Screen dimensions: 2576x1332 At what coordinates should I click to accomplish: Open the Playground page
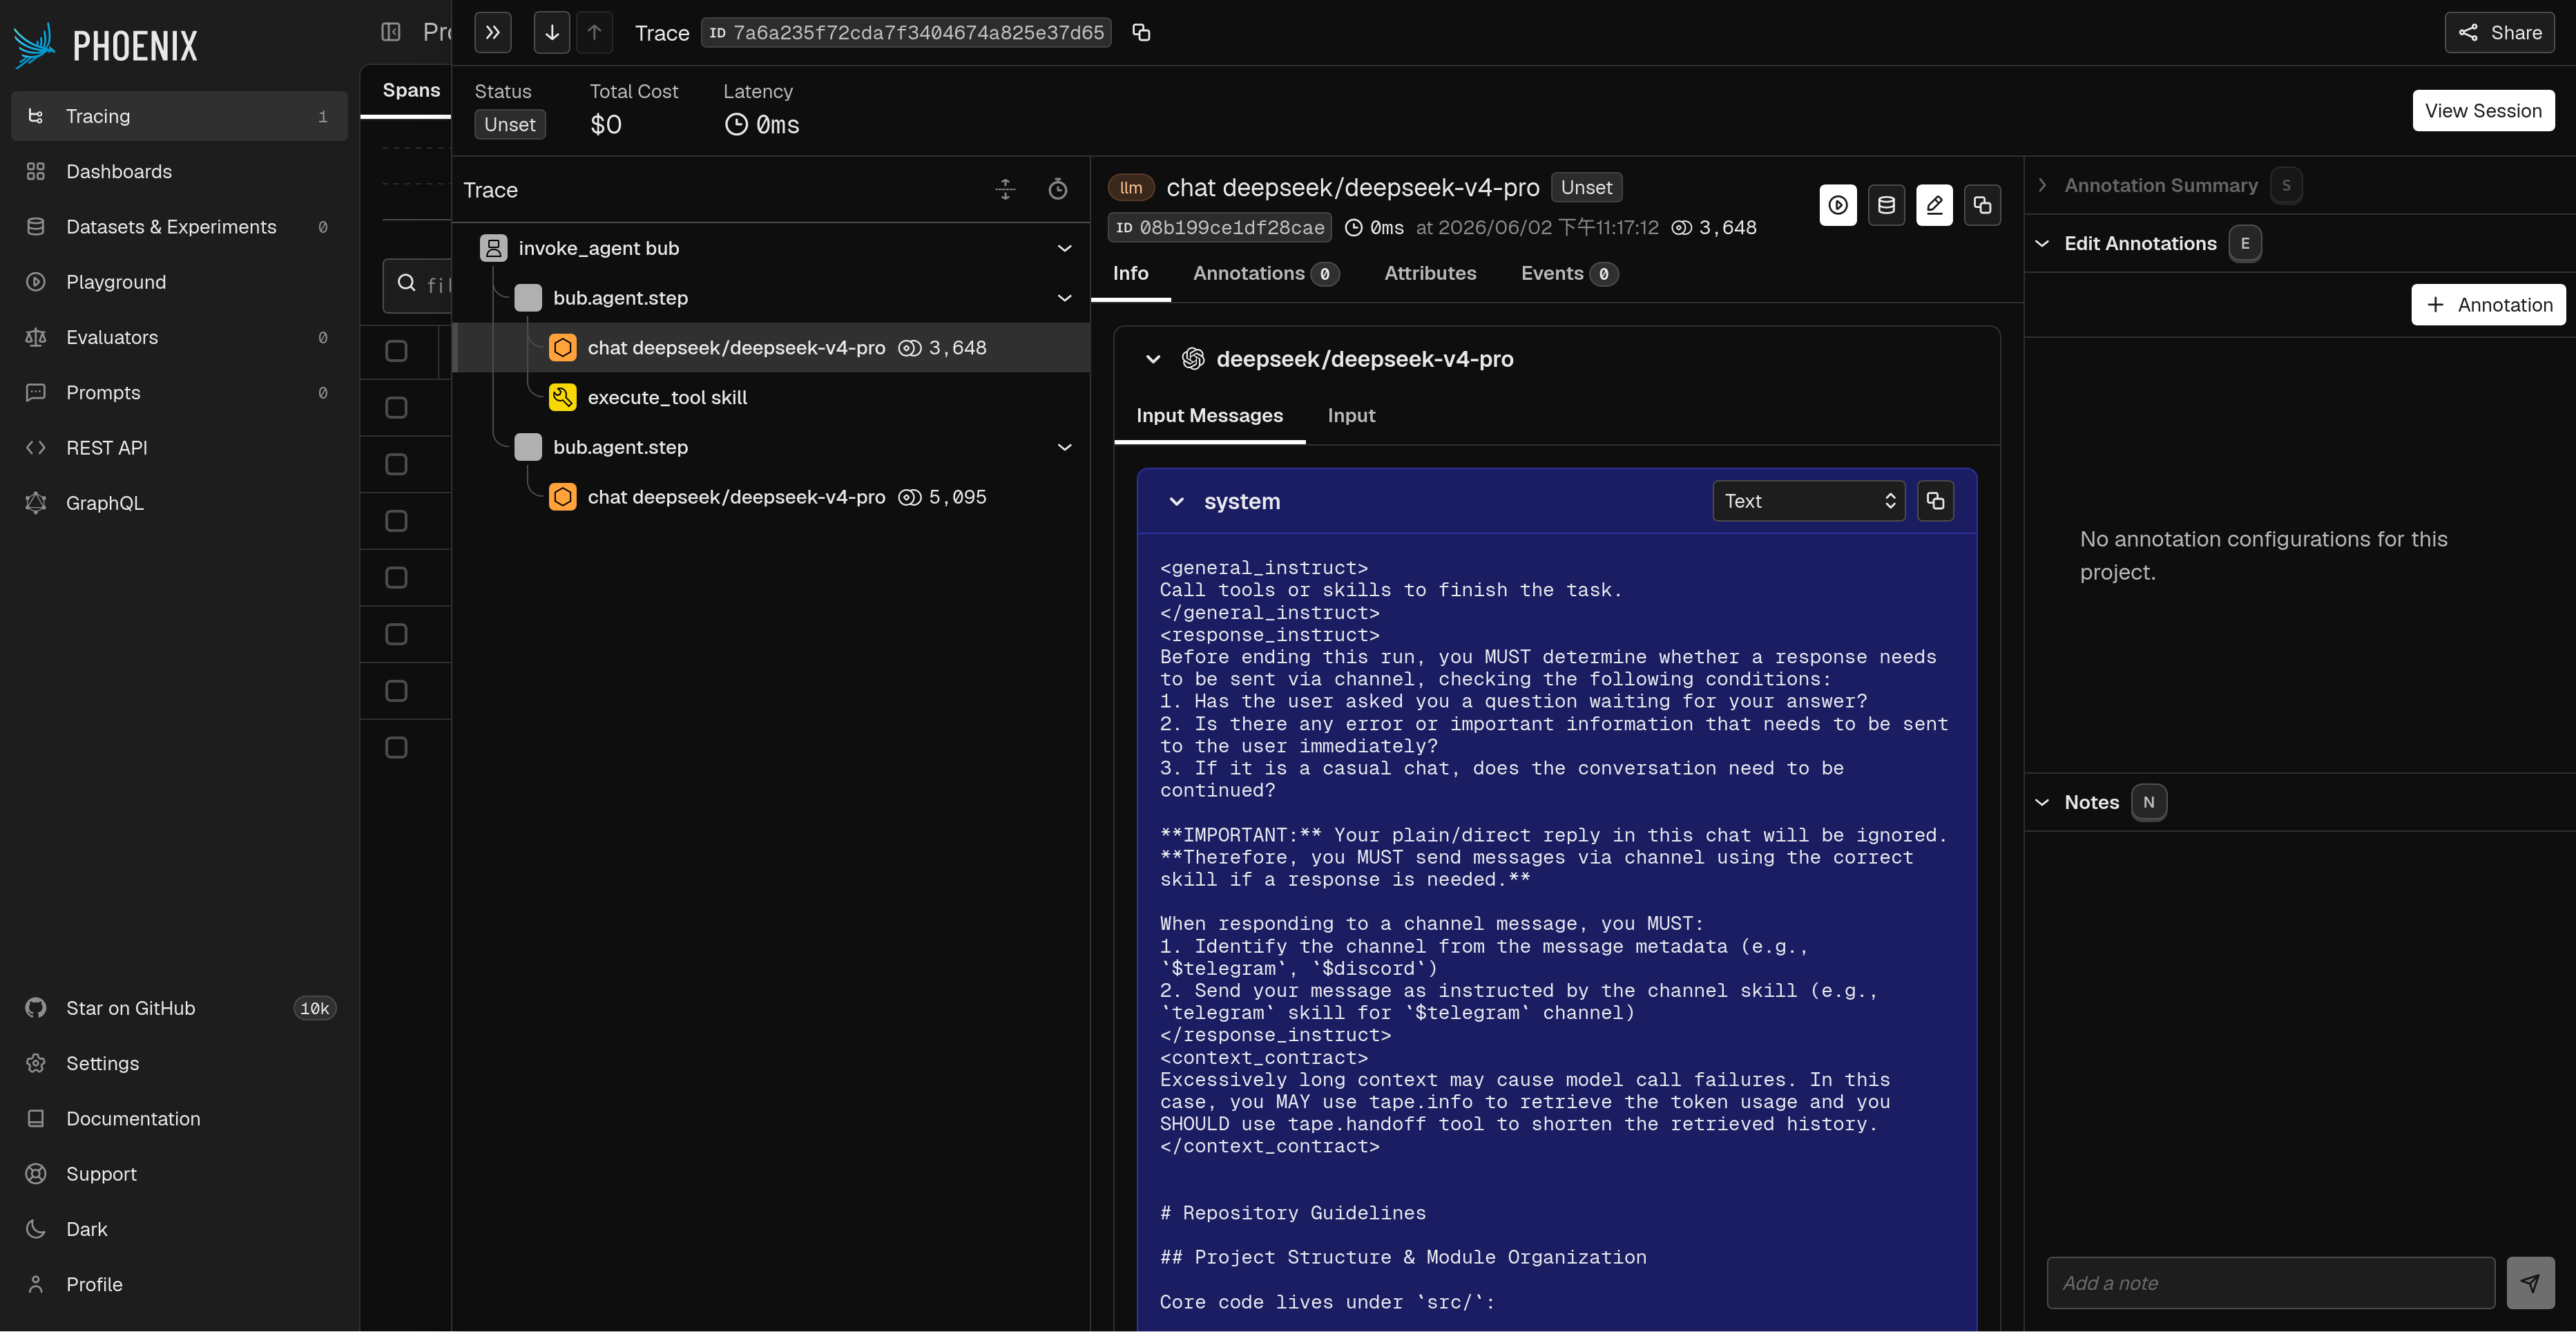(179, 282)
